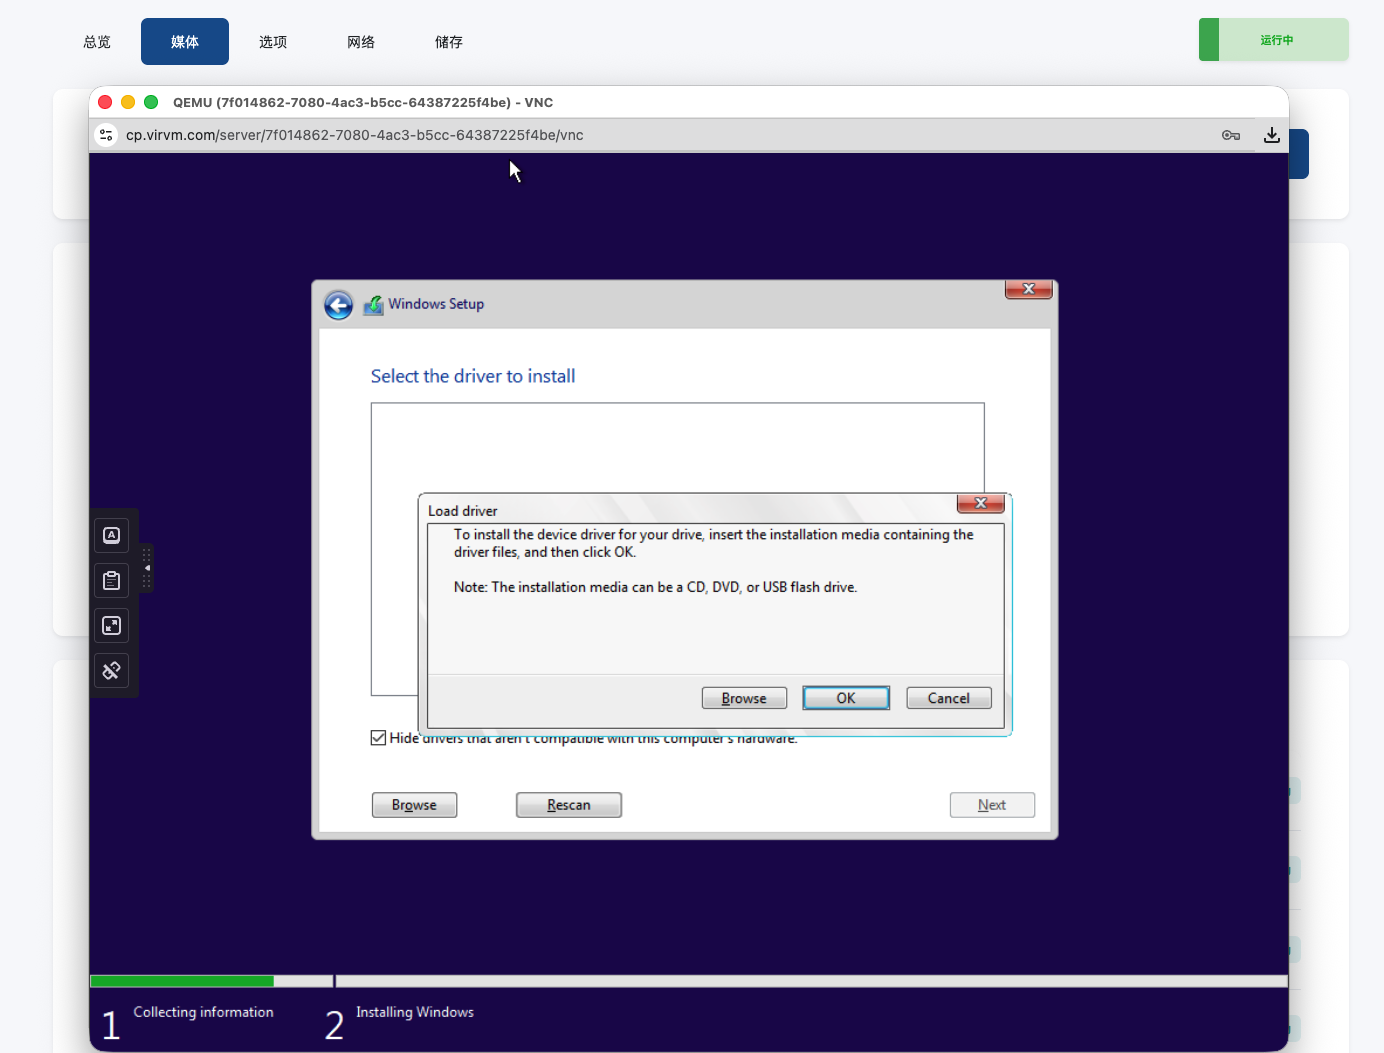Screen dimensions: 1384x1053
Task: Switch to the 总览 tab
Action: click(97, 42)
